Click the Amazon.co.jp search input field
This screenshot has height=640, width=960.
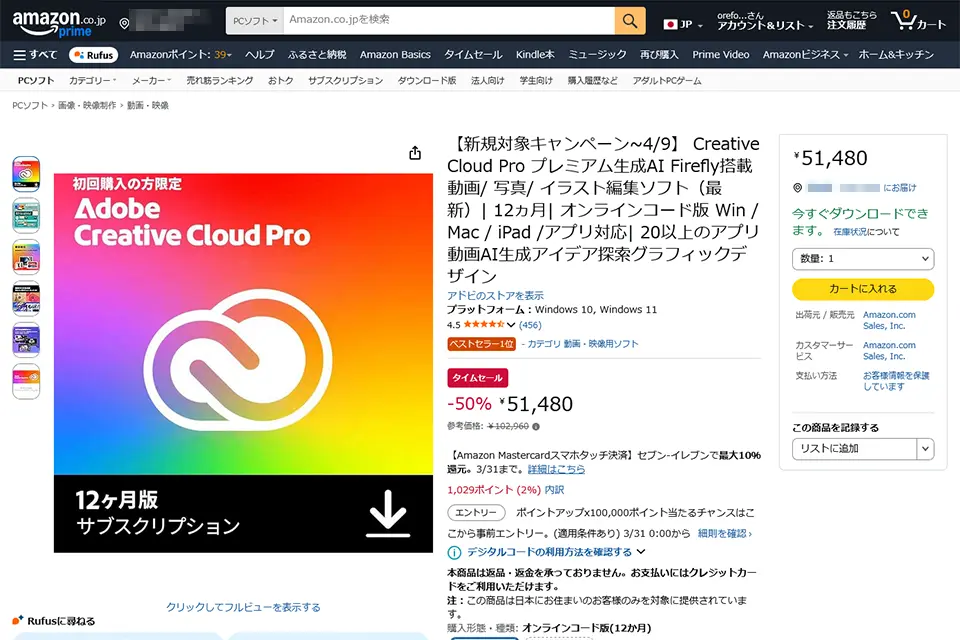[448, 20]
